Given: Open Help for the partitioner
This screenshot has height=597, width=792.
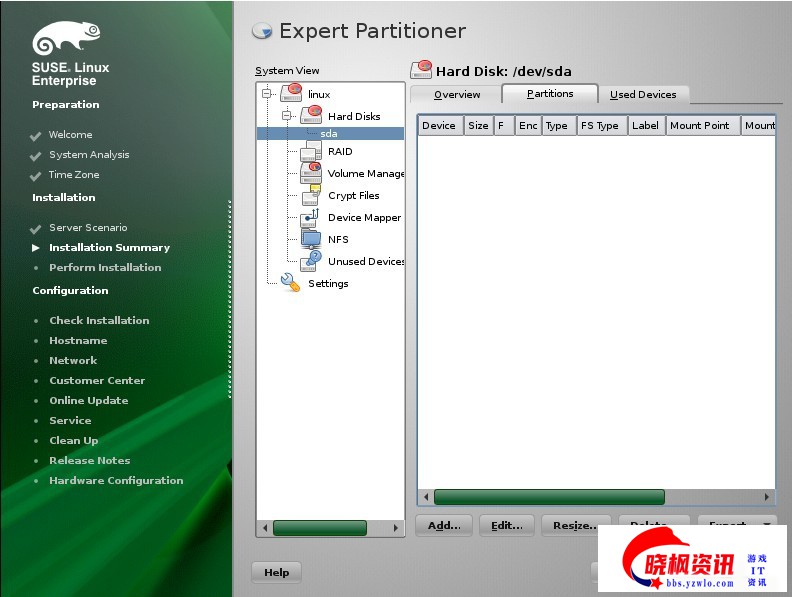Looking at the screenshot, I should click(276, 572).
